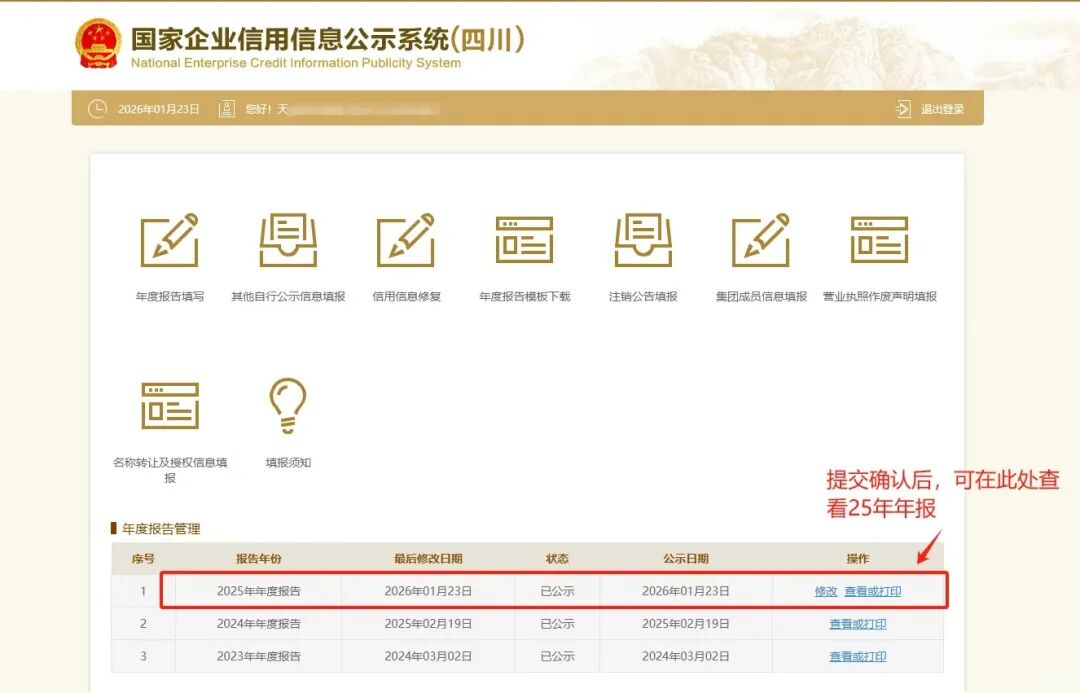Click the user badge icon in top bar

point(226,109)
